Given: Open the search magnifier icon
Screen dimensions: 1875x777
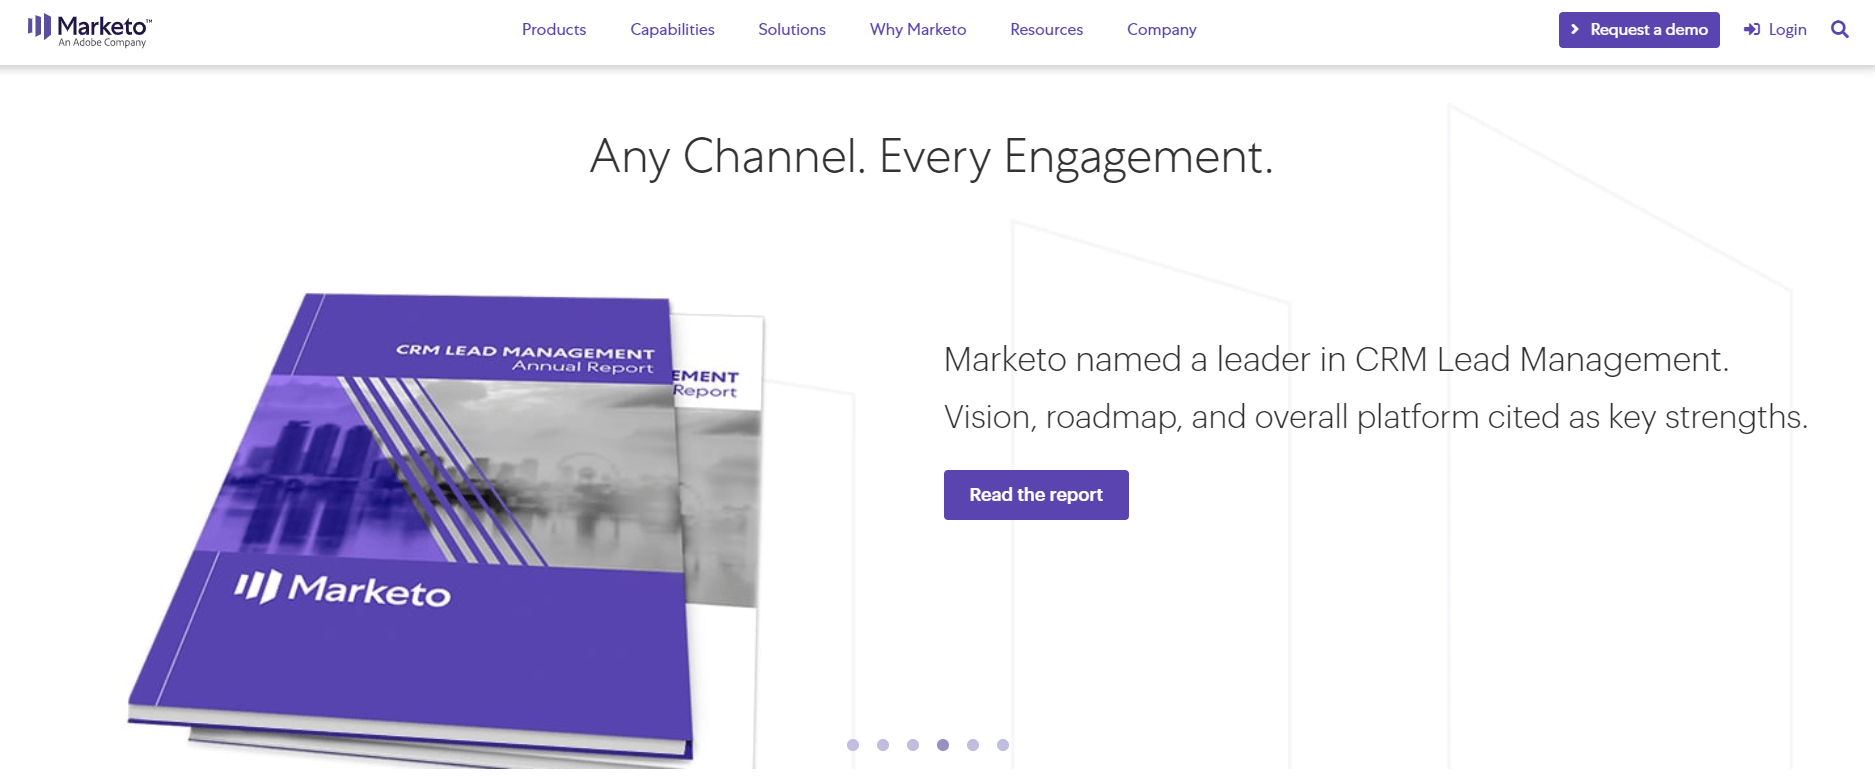Looking at the screenshot, I should [1839, 29].
